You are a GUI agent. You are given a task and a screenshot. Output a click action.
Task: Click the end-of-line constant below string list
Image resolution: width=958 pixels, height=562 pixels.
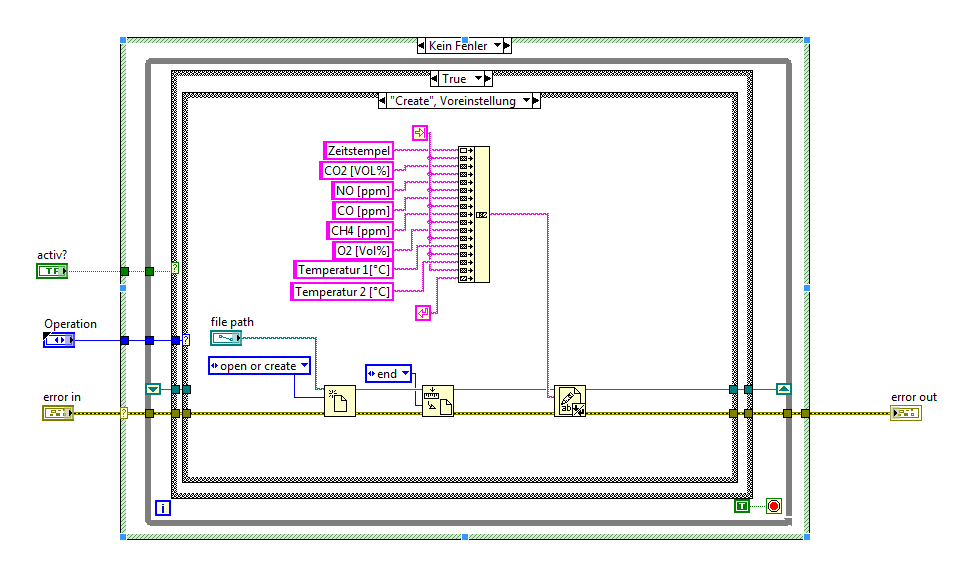click(423, 313)
